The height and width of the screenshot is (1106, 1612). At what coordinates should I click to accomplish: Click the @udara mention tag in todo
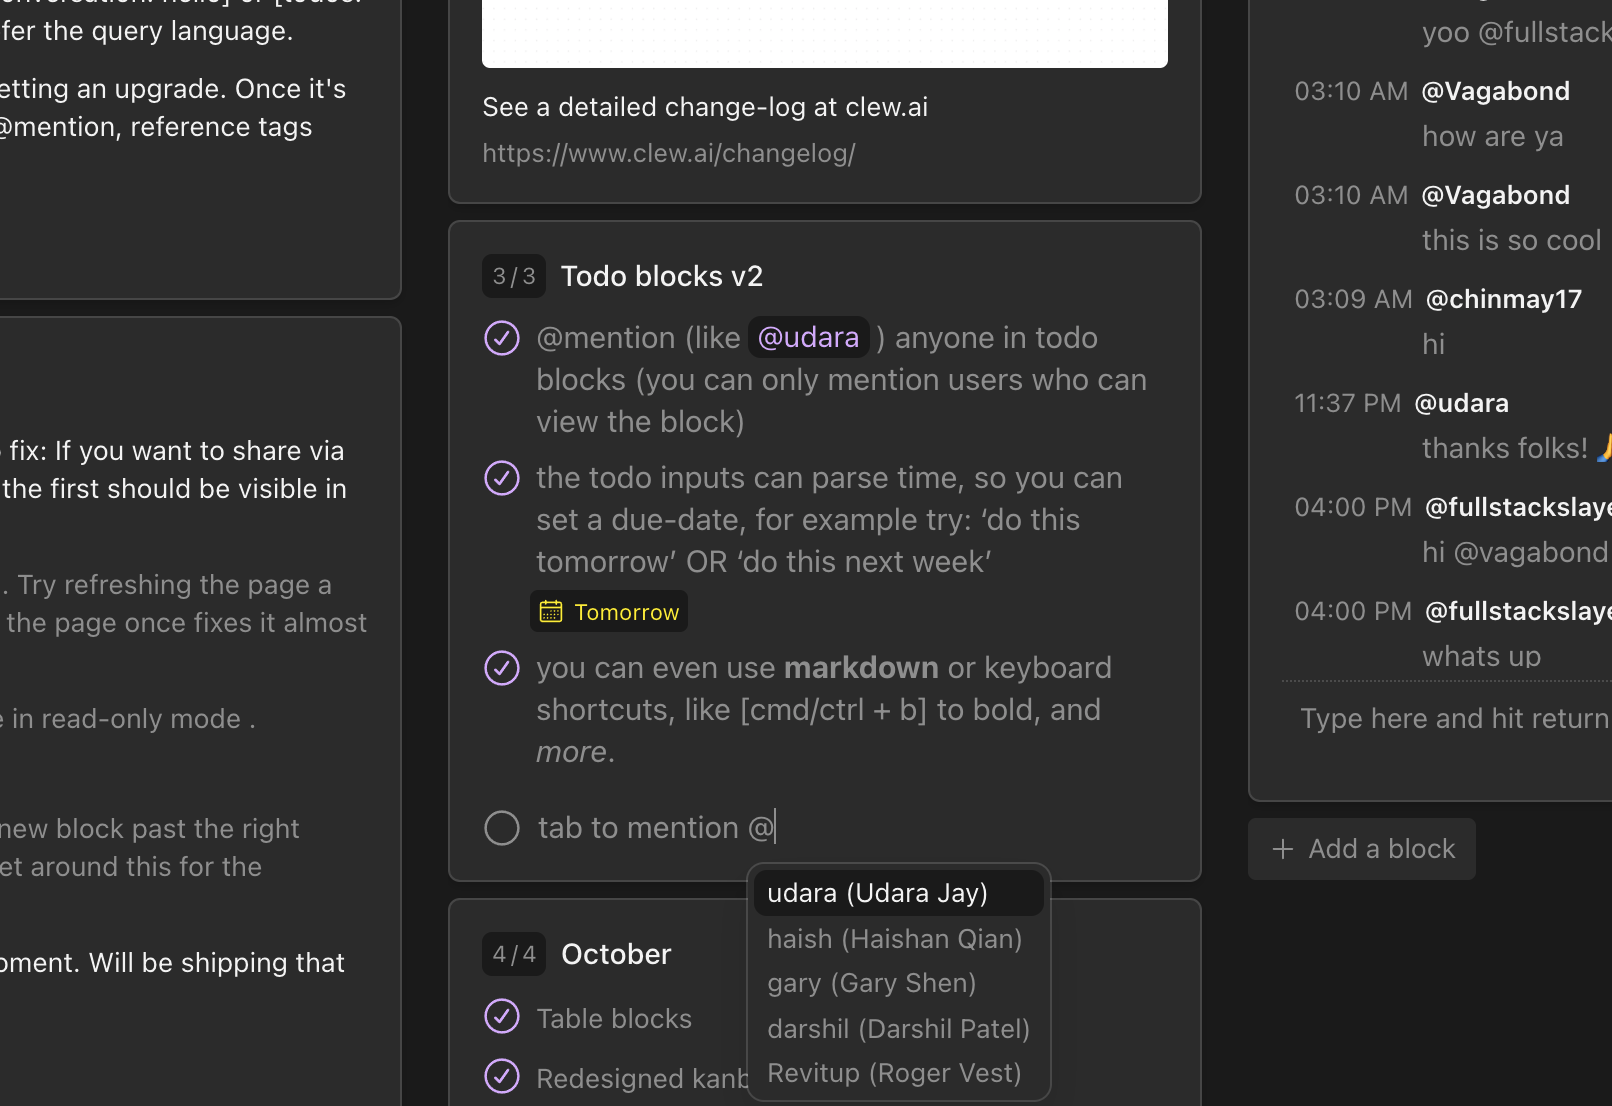tap(808, 338)
